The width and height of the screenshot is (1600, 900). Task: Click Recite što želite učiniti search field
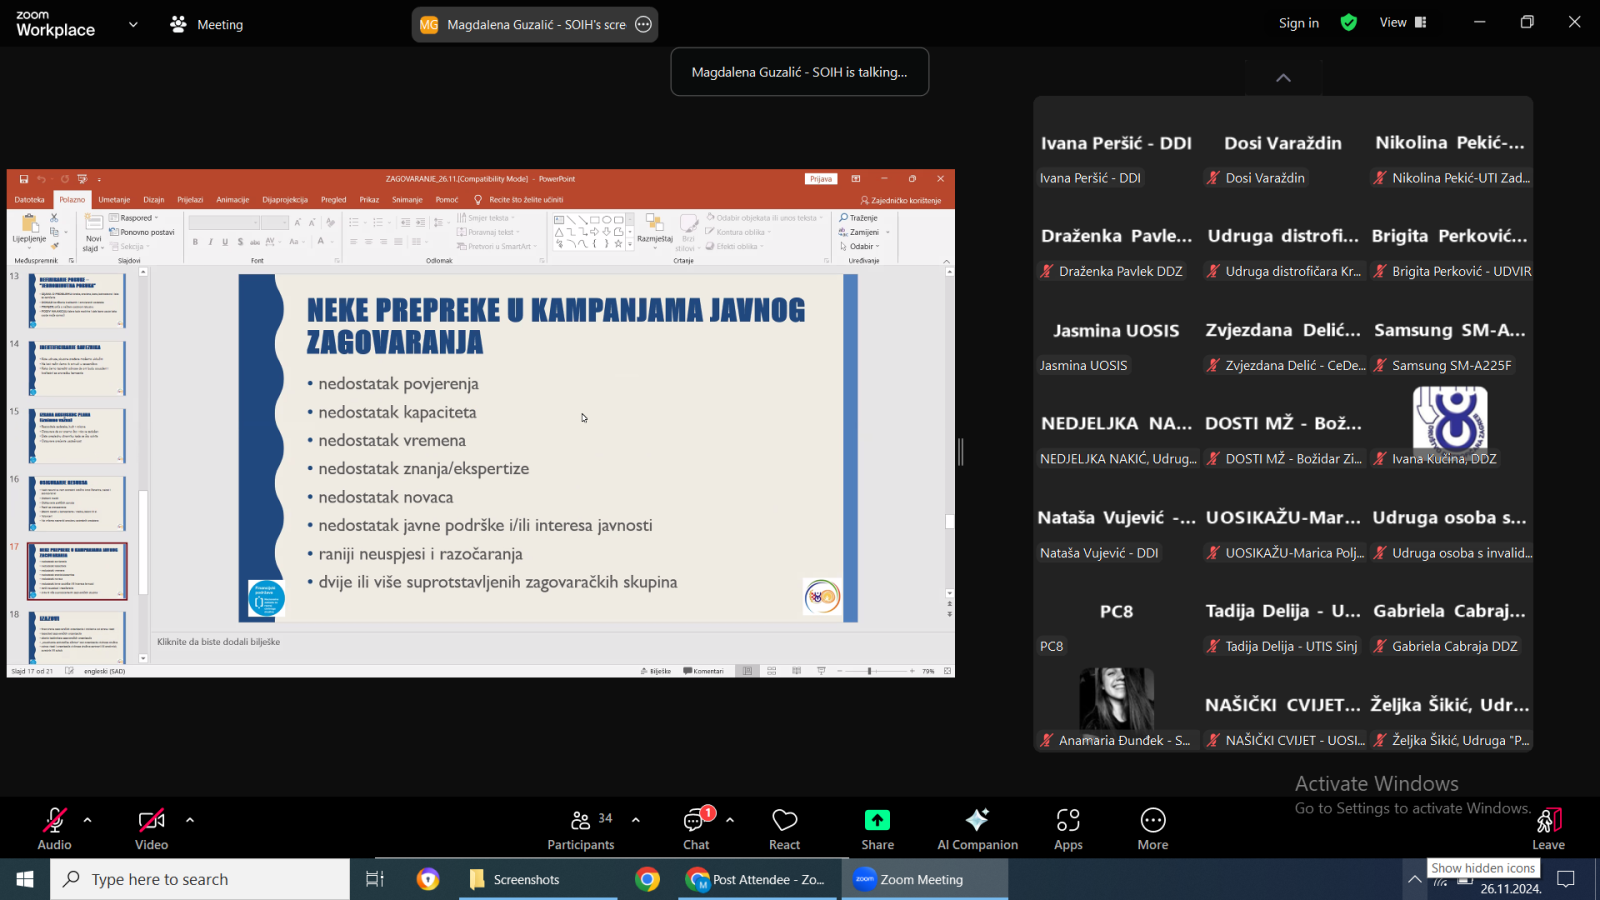point(519,200)
